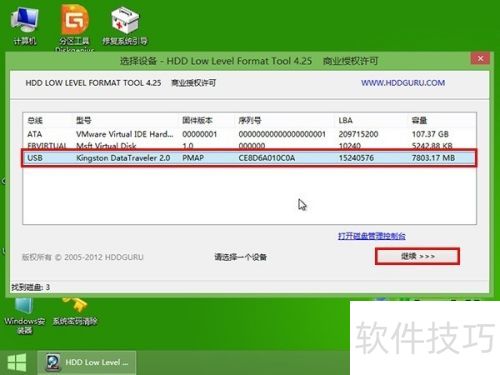Click LBA value 15240576
The height and width of the screenshot is (375, 500).
click(356, 158)
